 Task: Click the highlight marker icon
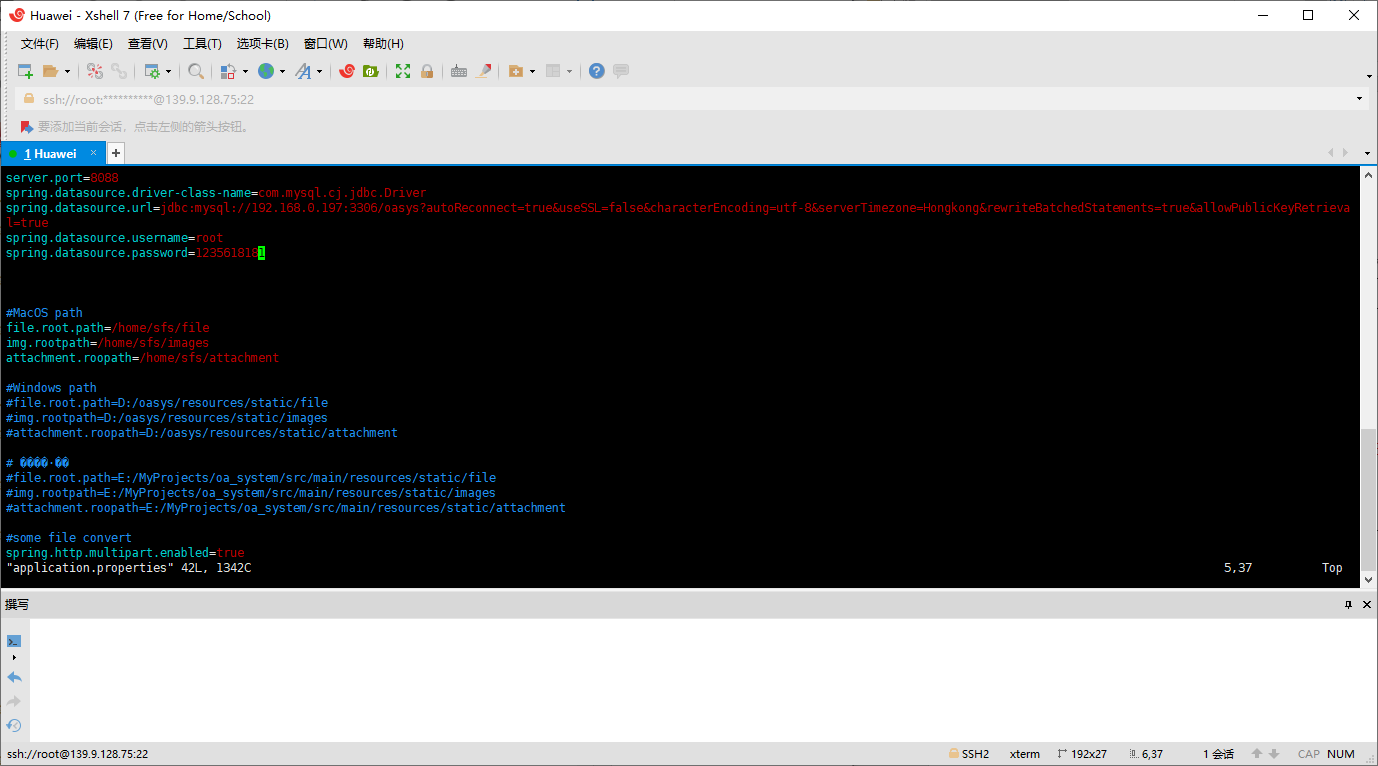(x=485, y=71)
